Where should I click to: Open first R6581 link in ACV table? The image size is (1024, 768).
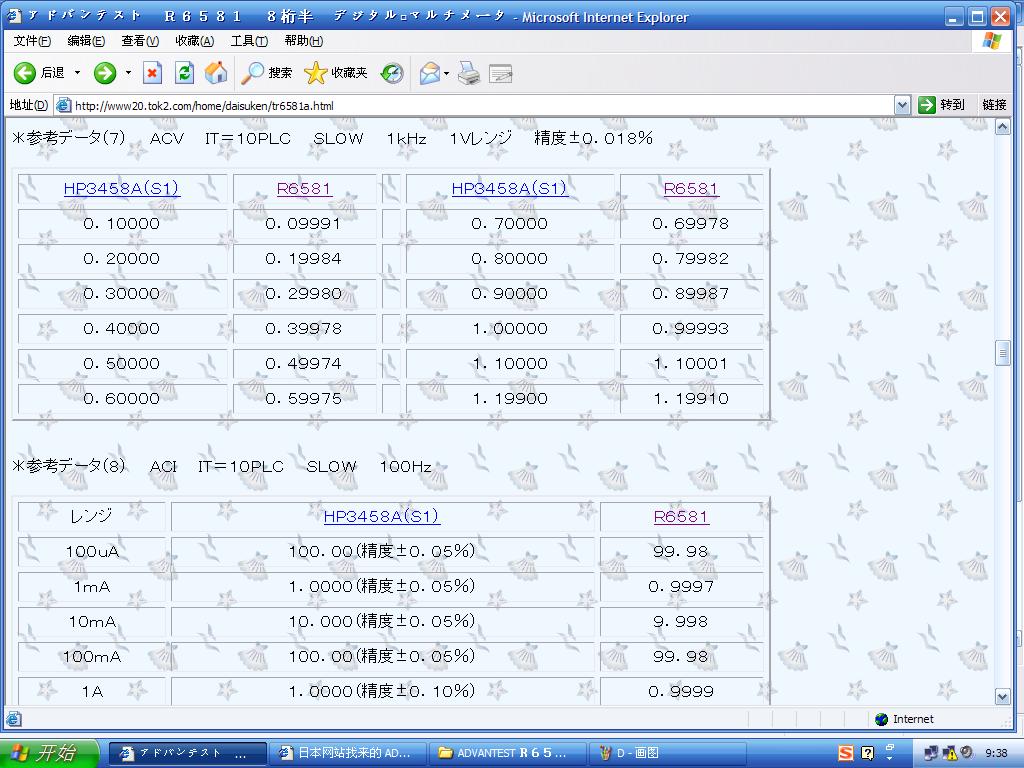point(304,189)
